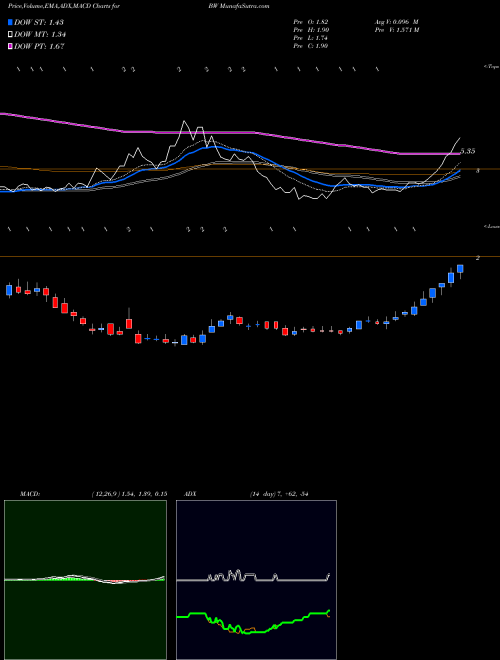Image resolution: width=500 pixels, height=660 pixels.
Task: Click the MACD '(12,26,9) 1.54, 1.39, 0.15' values
Action: 129,494
